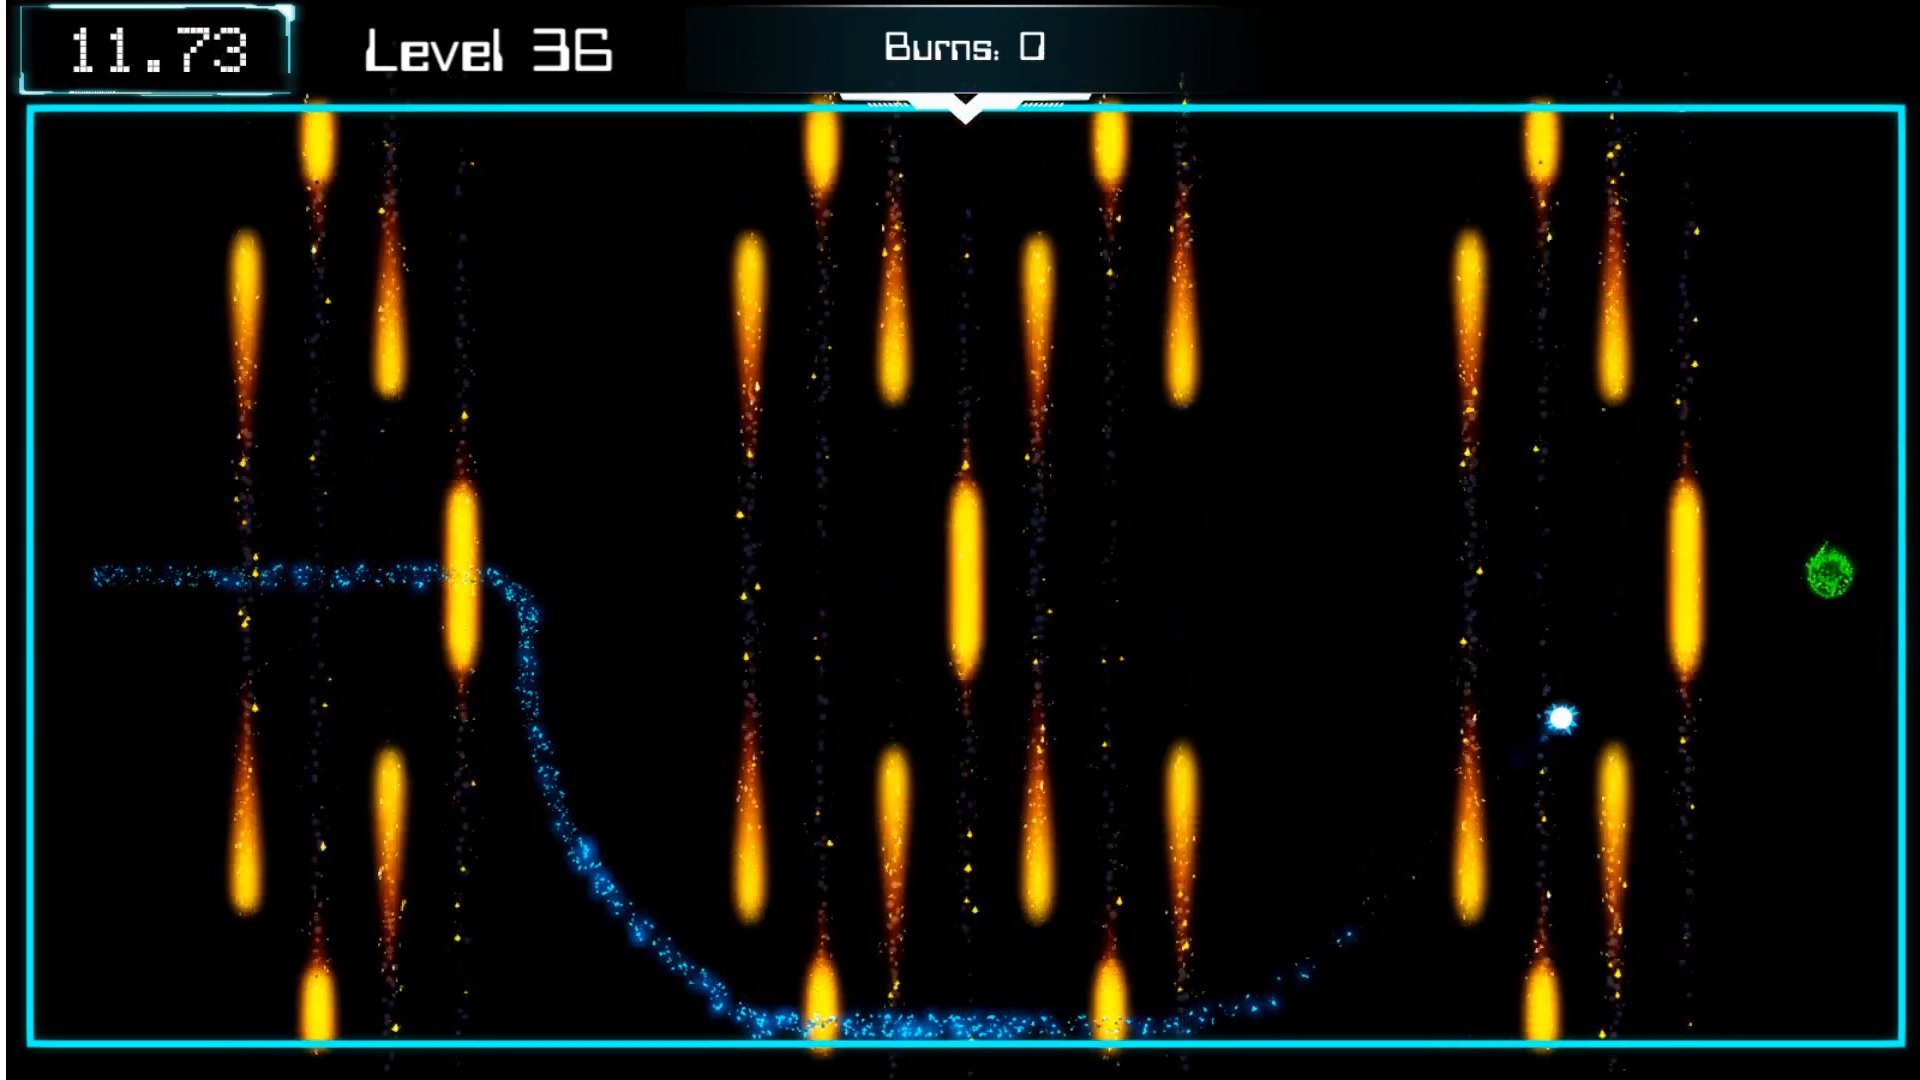Click the Level 36 label

[x=488, y=50]
